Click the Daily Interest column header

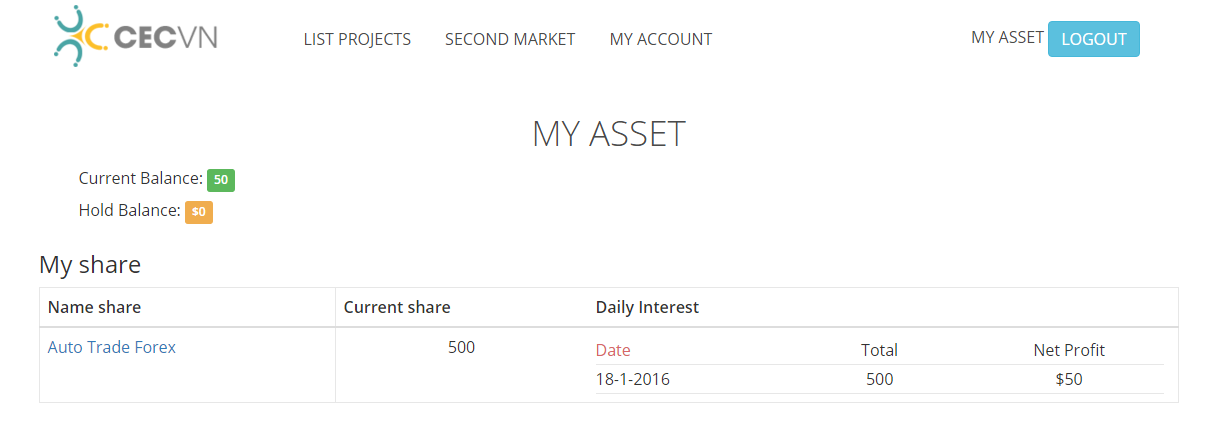click(x=647, y=307)
